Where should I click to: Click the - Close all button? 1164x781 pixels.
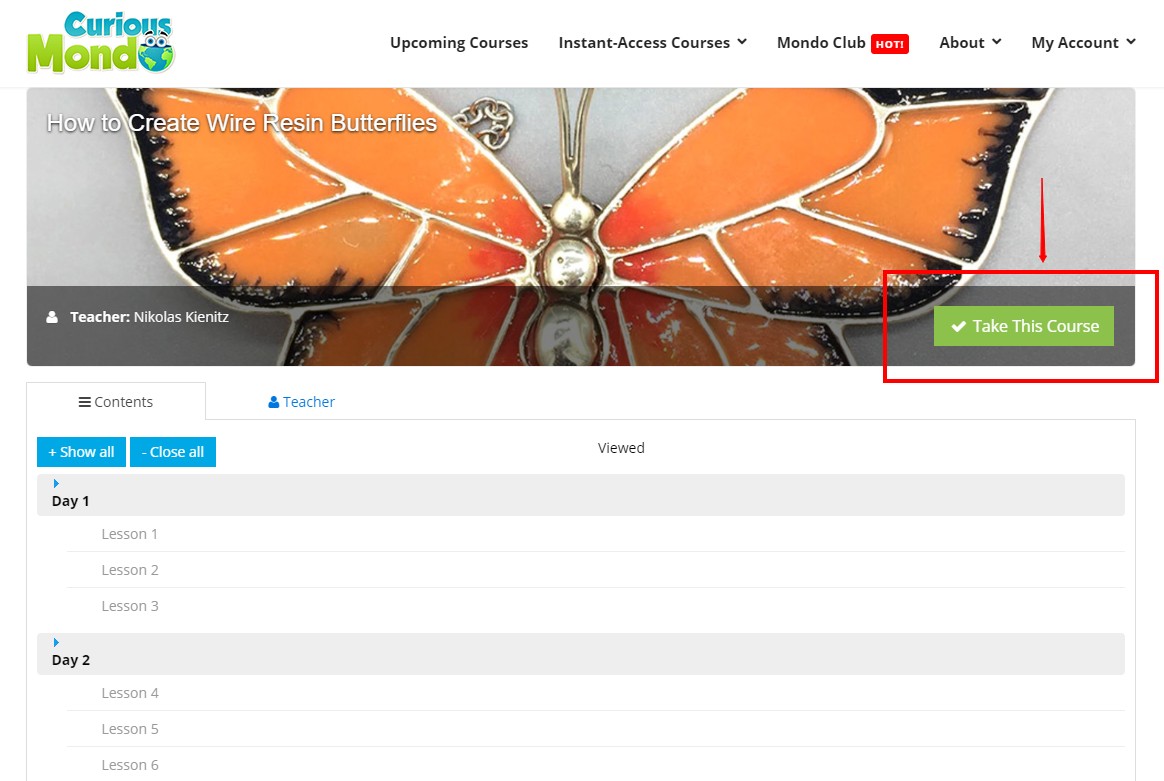[173, 451]
